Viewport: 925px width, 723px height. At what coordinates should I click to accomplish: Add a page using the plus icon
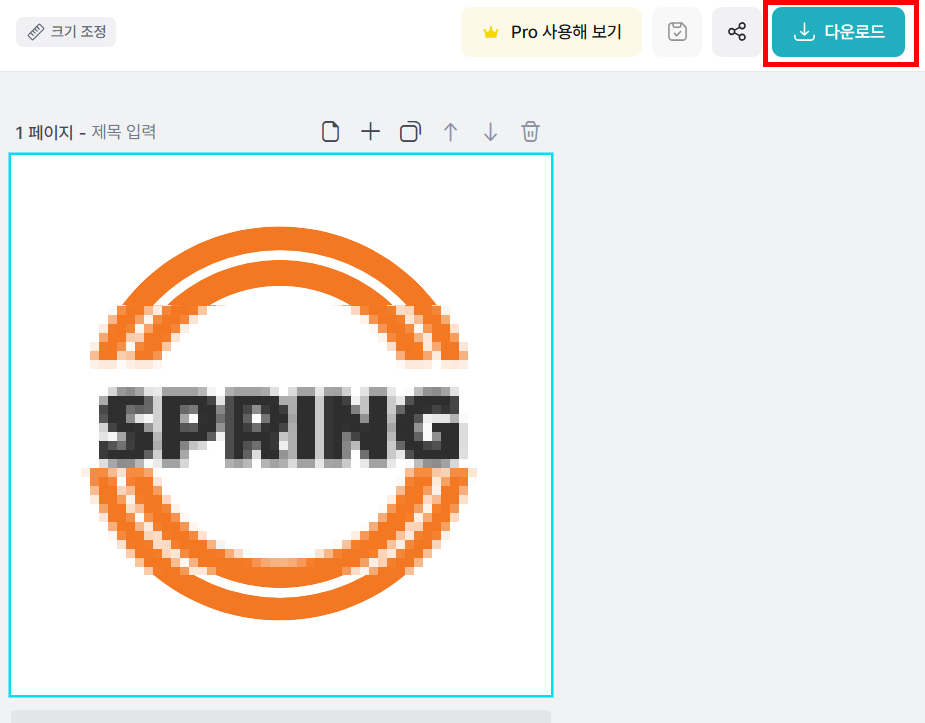[x=370, y=131]
